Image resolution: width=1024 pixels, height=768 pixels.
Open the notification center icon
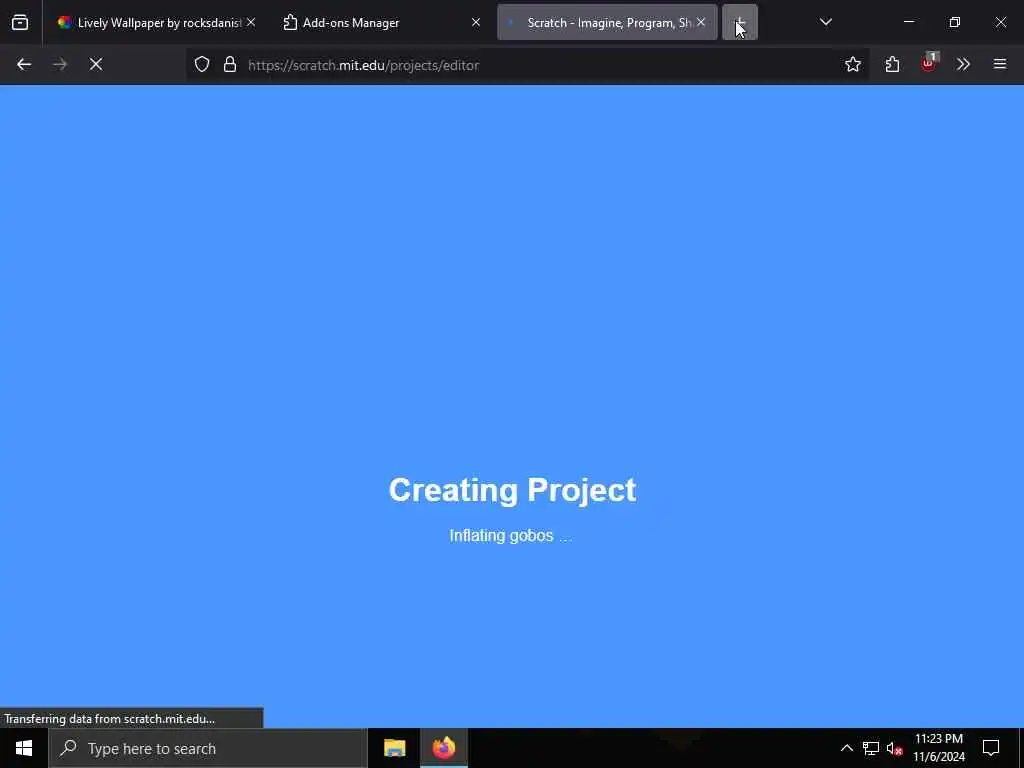coord(991,748)
